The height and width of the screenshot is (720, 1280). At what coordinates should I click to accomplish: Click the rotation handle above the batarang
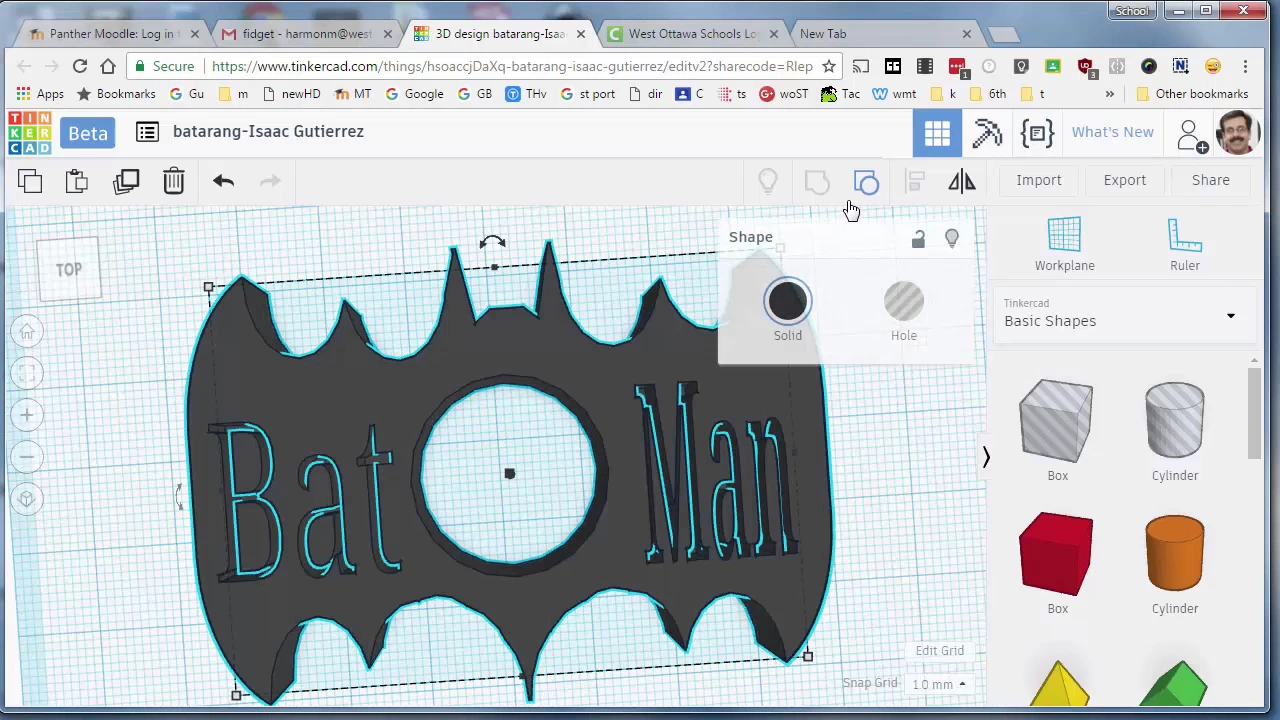pos(492,243)
